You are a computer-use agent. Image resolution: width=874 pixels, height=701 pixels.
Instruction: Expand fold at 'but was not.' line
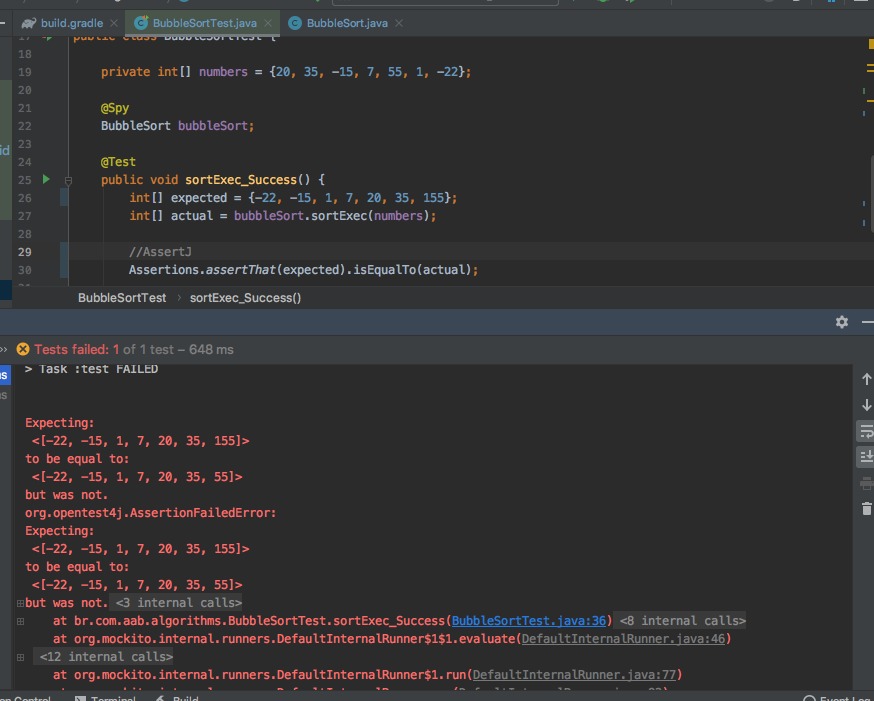[x=20, y=603]
